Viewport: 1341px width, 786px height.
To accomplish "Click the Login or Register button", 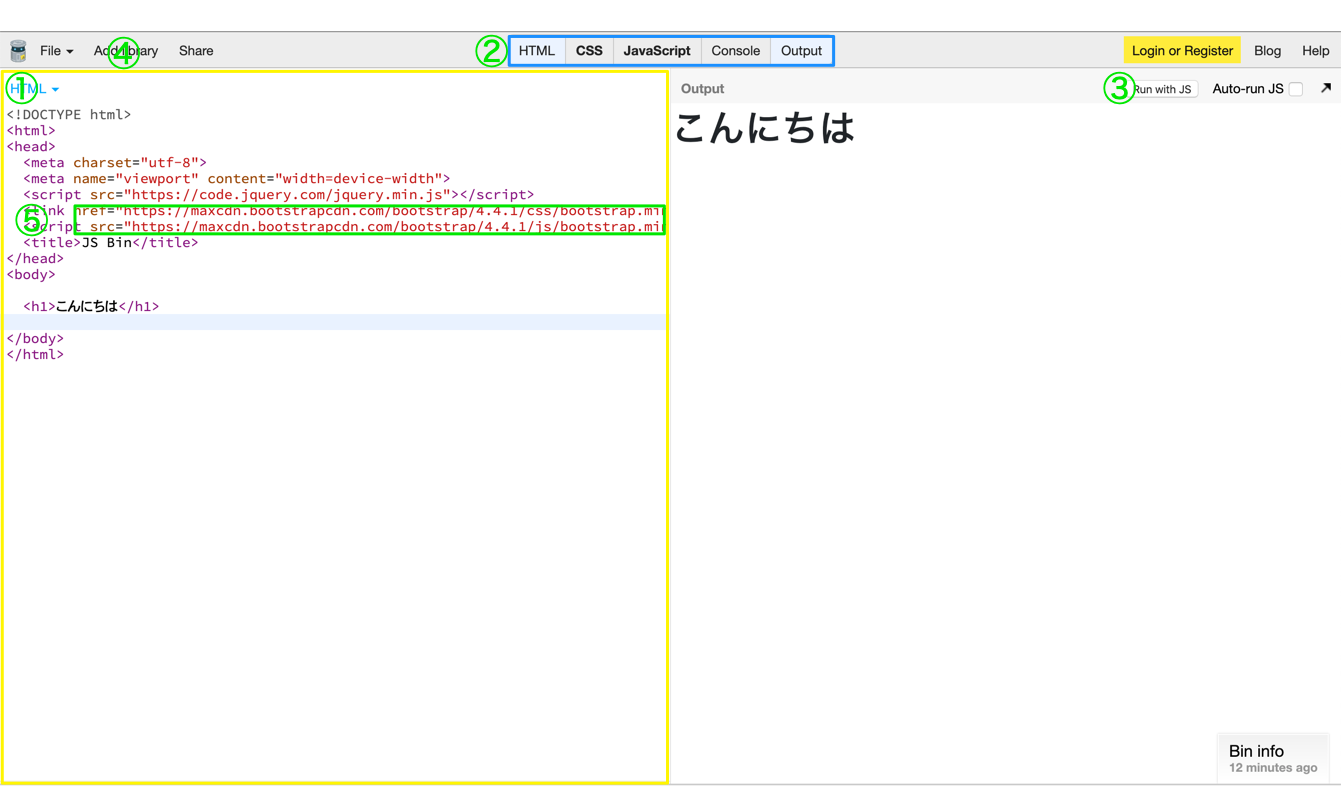I will tap(1182, 50).
